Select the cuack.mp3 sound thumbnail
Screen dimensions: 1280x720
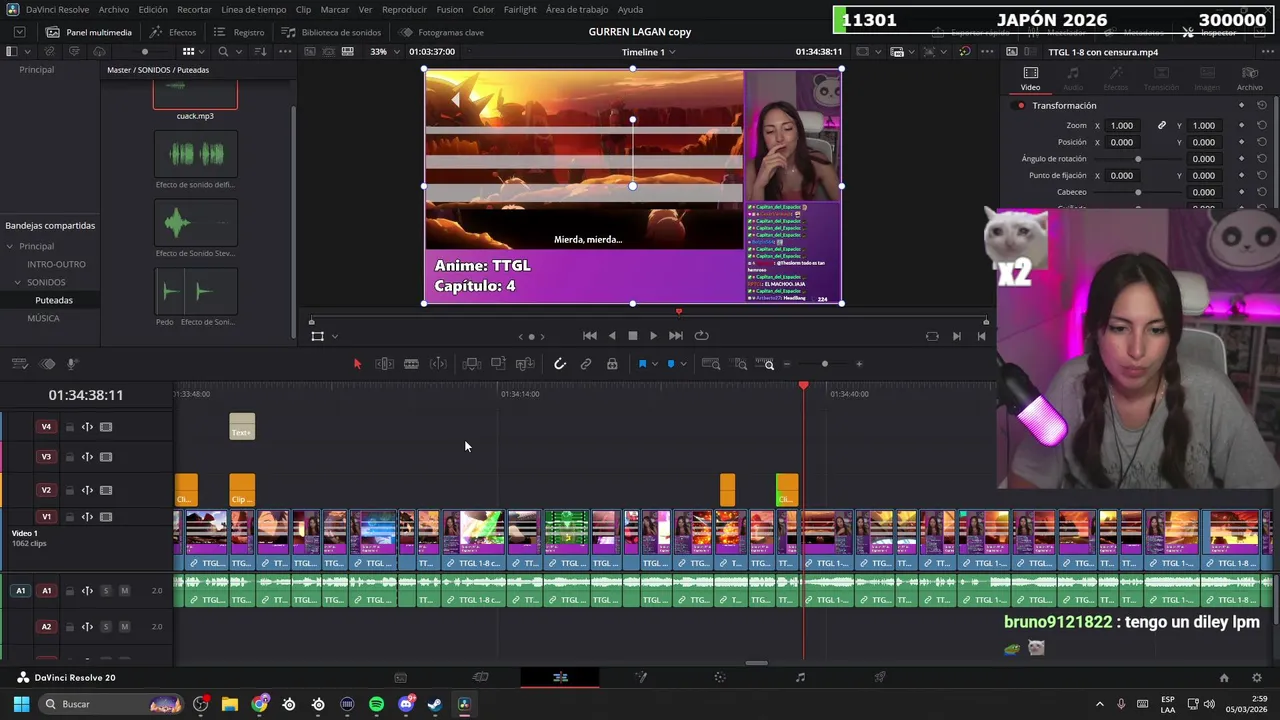(x=195, y=97)
